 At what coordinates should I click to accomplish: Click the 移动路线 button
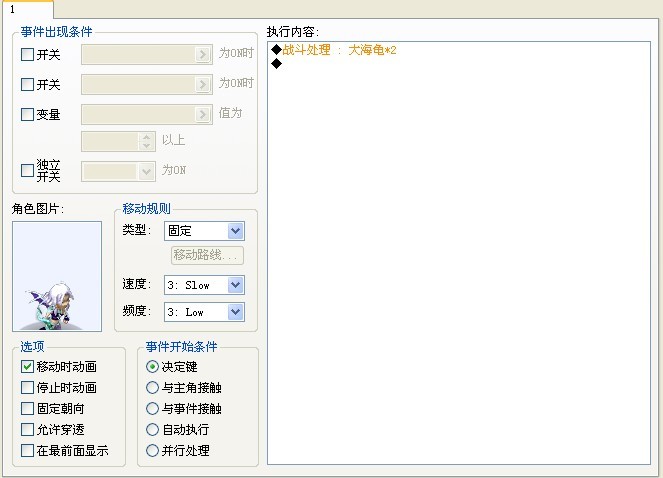click(x=207, y=255)
